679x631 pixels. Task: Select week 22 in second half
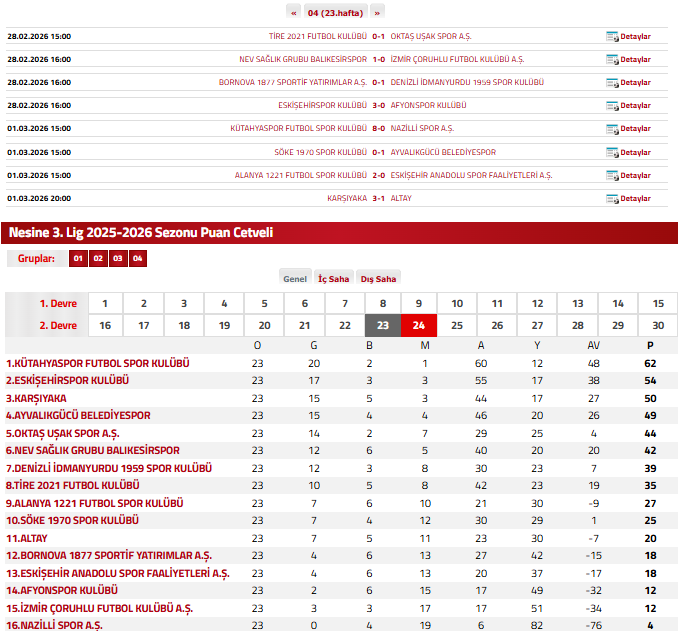click(x=345, y=325)
